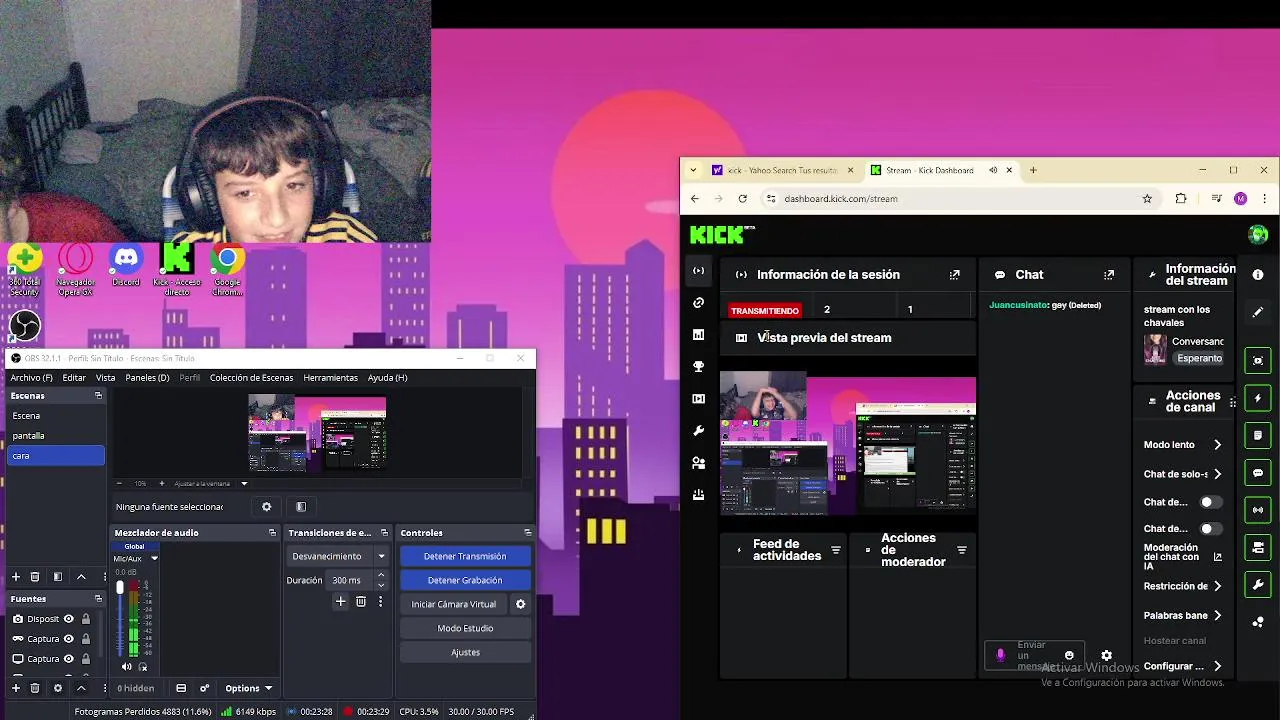Mute Mic/Aux with speaker icon in mixer
The width and height of the screenshot is (1280, 720).
pos(127,667)
